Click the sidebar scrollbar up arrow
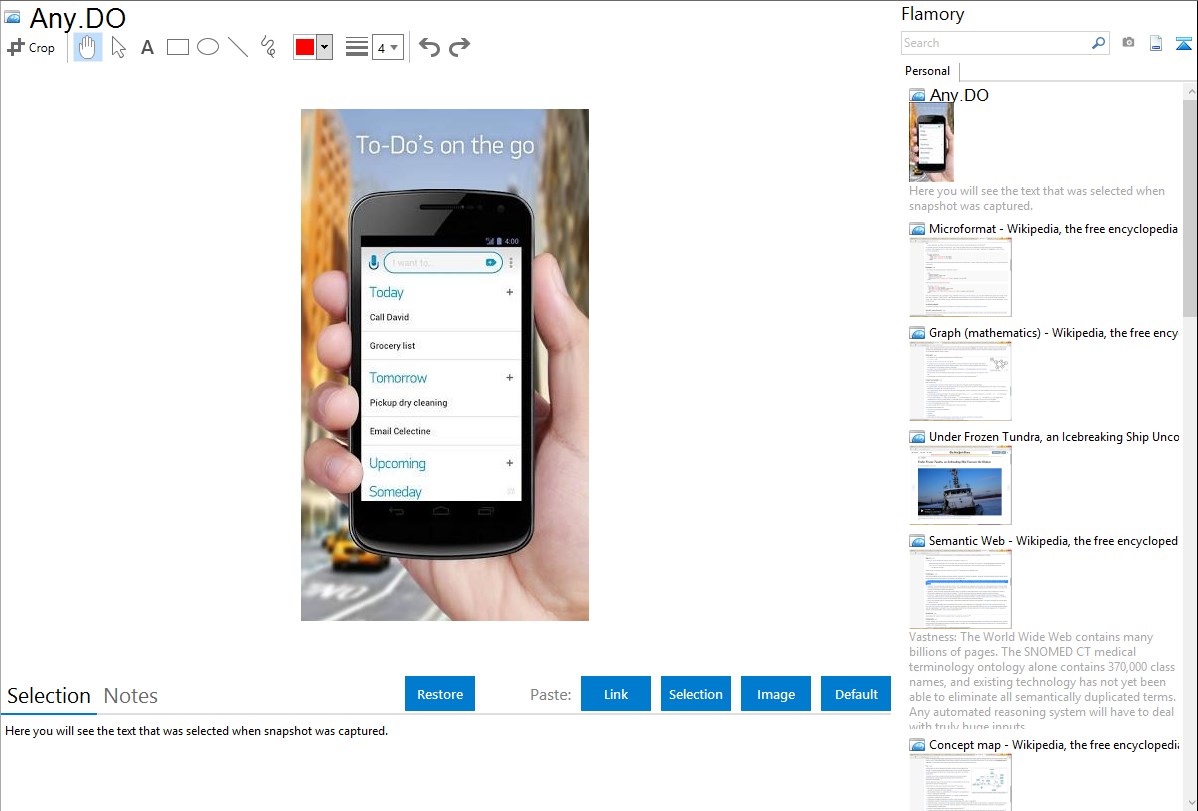 click(1190, 91)
